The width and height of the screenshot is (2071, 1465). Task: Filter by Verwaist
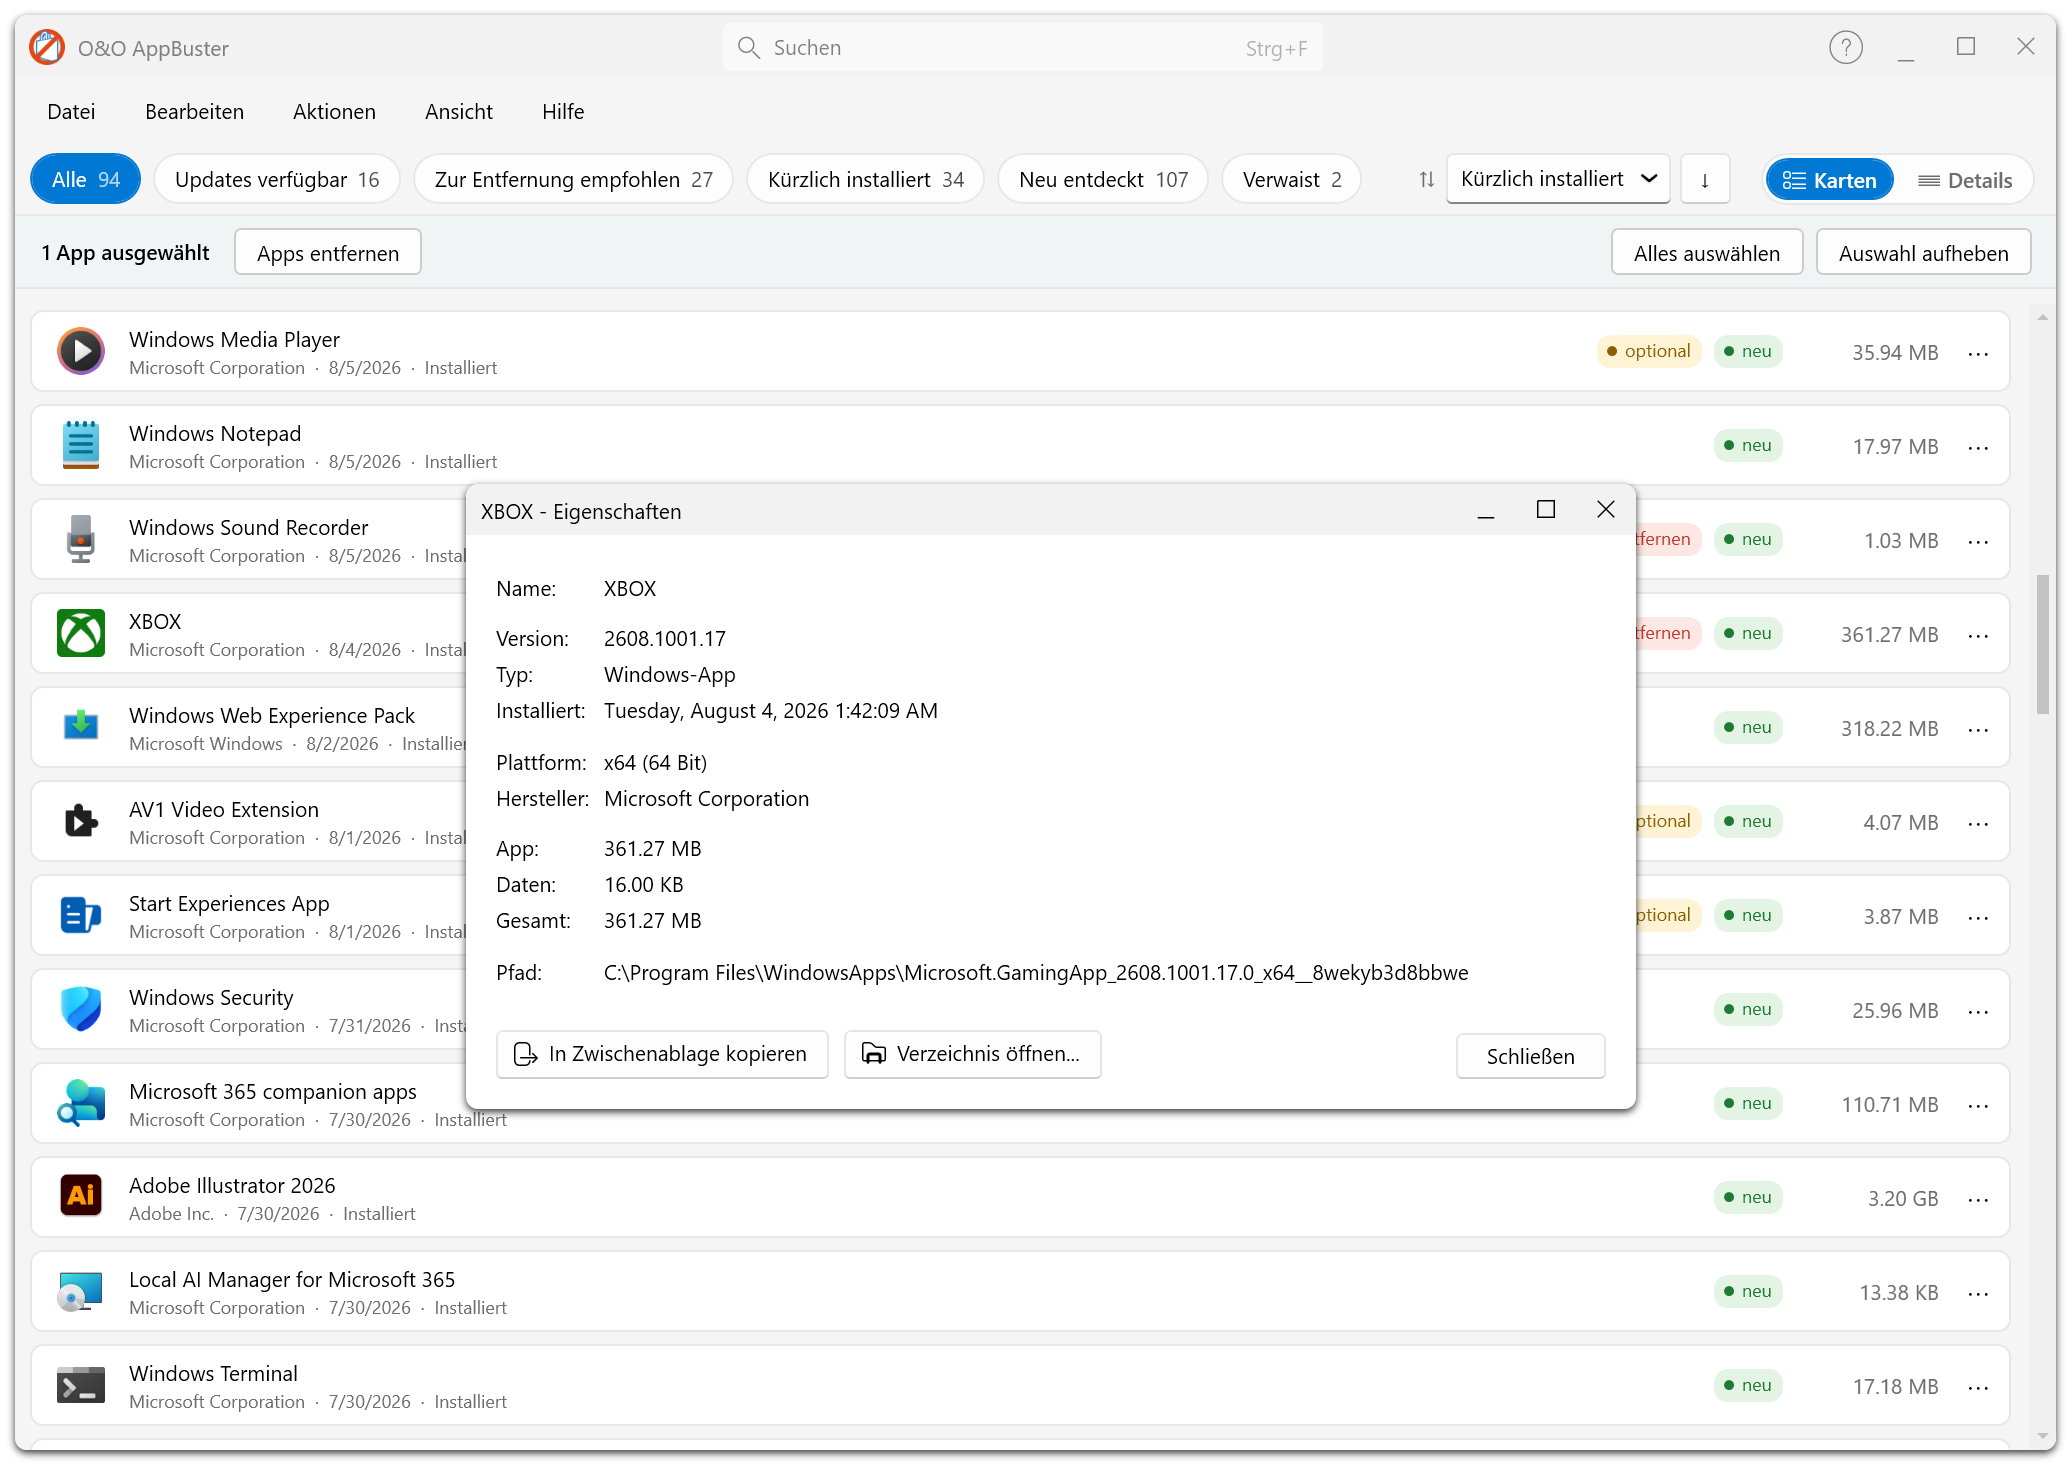pyautogui.click(x=1292, y=179)
